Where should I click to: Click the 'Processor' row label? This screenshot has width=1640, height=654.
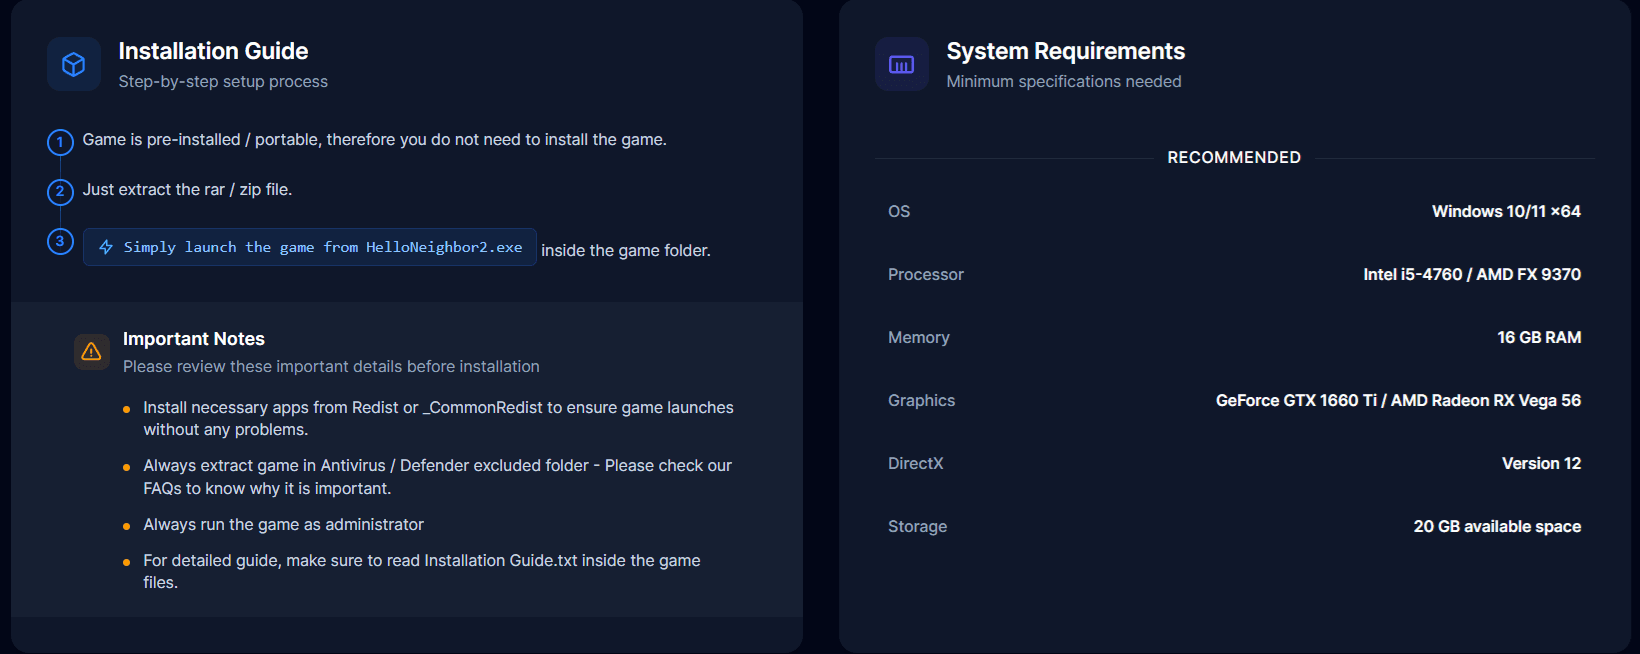click(x=926, y=275)
